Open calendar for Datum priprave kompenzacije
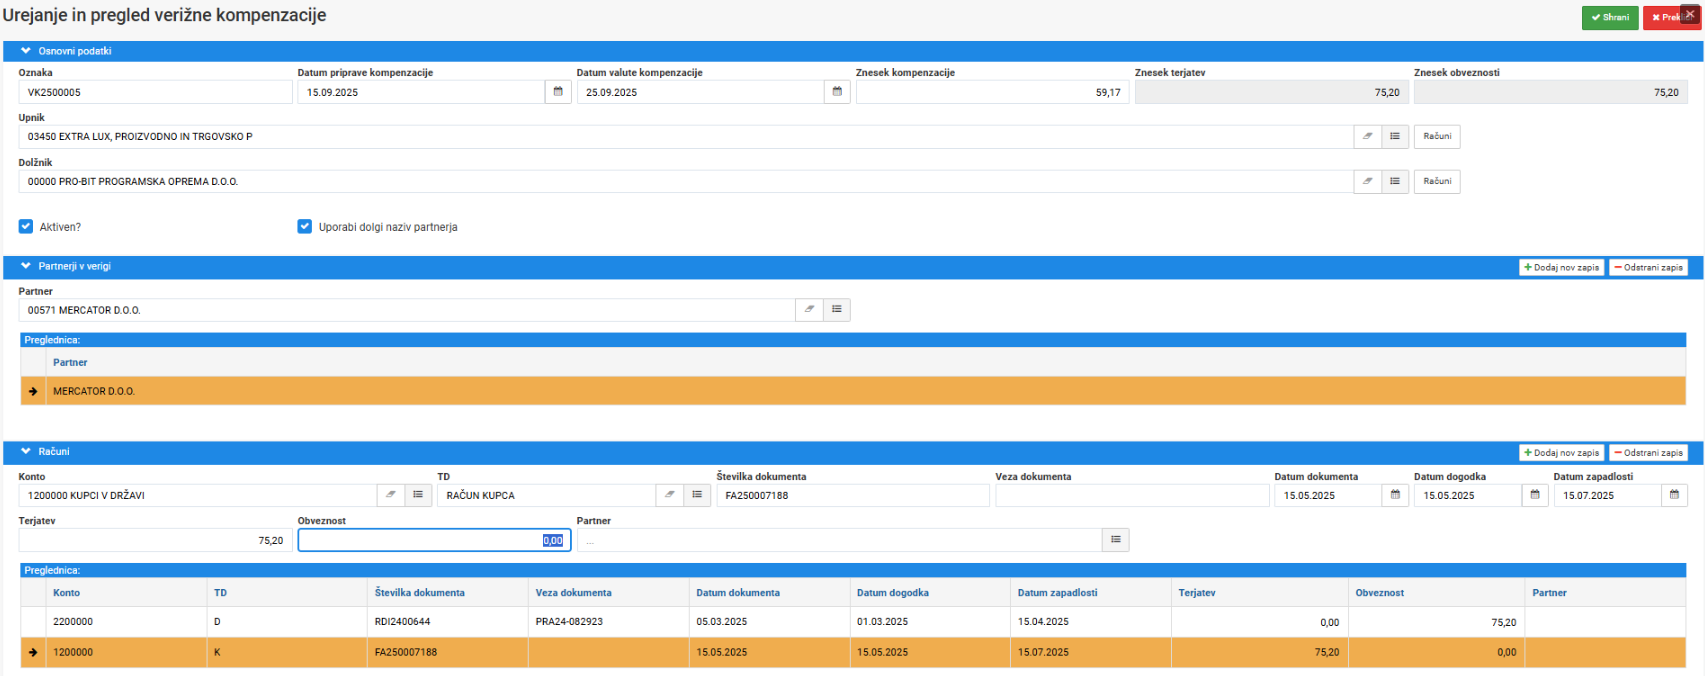 558,92
